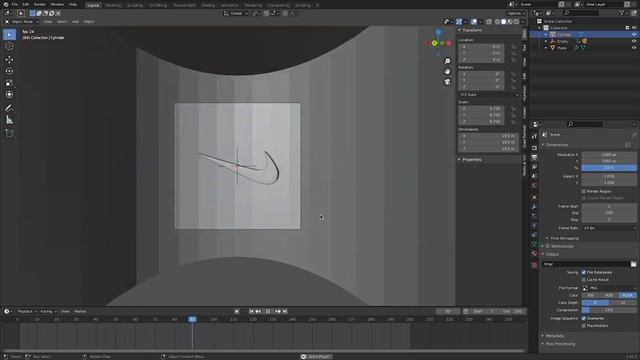Viewport: 640px width, 360px height.
Task: Click the Move view hand icon
Action: click(x=447, y=71)
